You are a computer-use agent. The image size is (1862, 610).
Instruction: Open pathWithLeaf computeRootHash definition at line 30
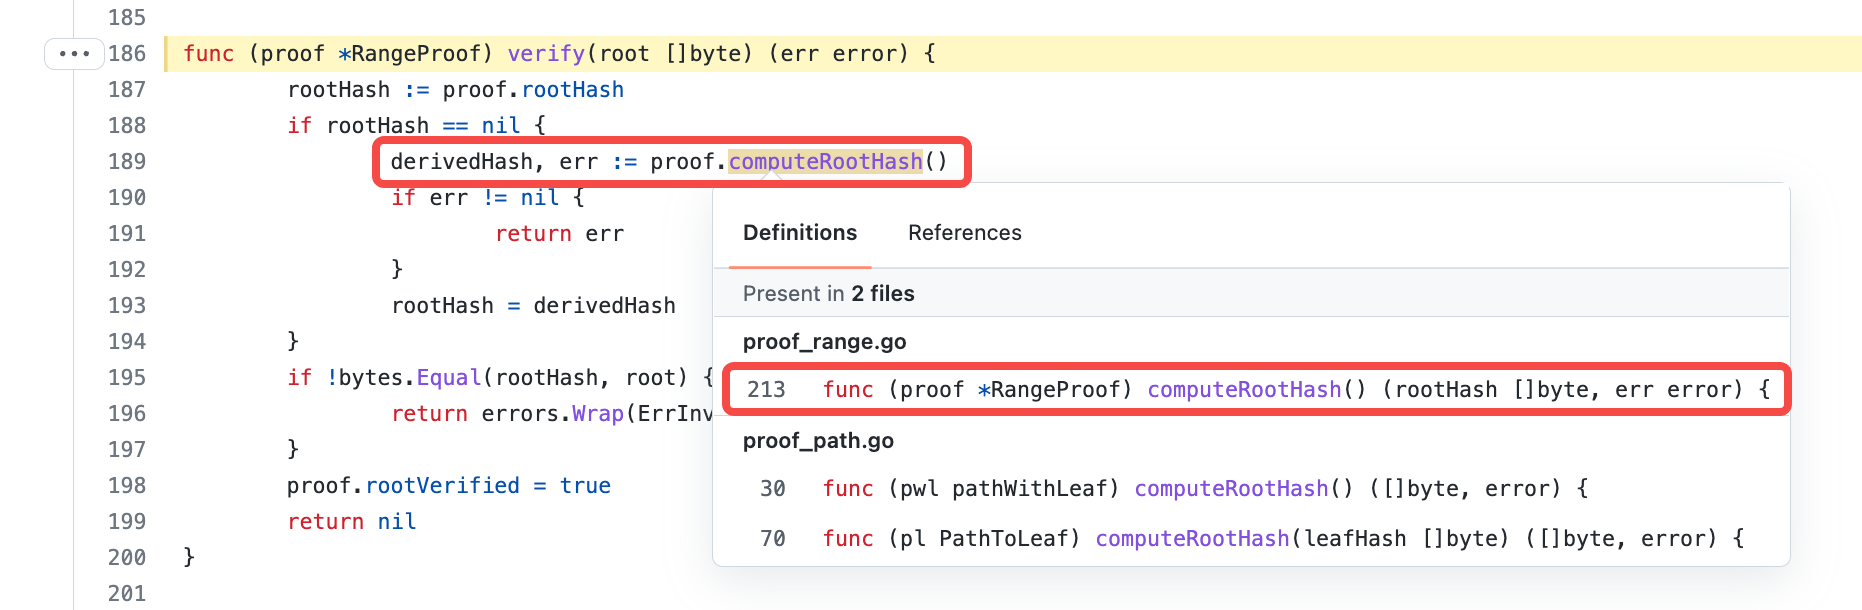(1230, 489)
